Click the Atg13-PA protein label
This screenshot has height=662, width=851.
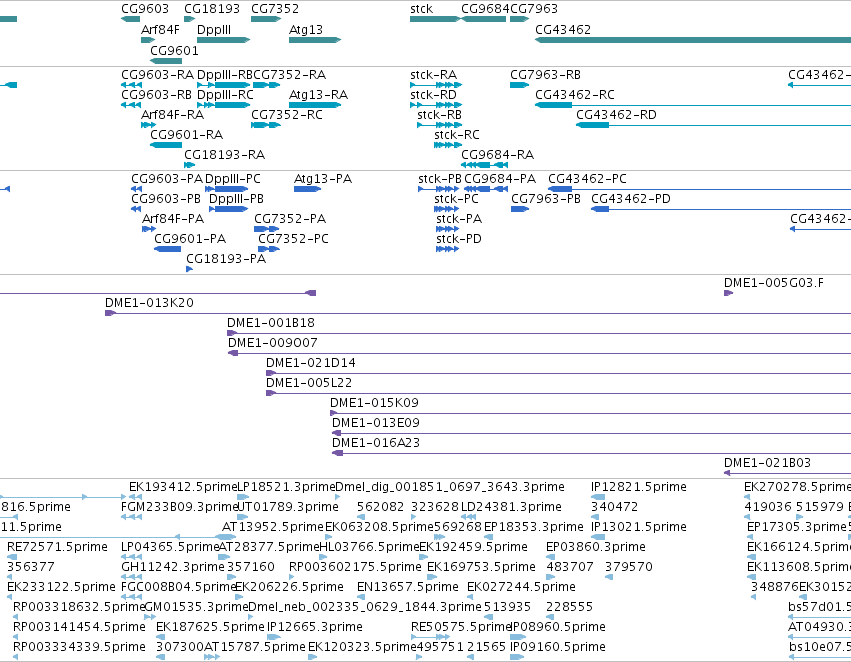coord(323,179)
